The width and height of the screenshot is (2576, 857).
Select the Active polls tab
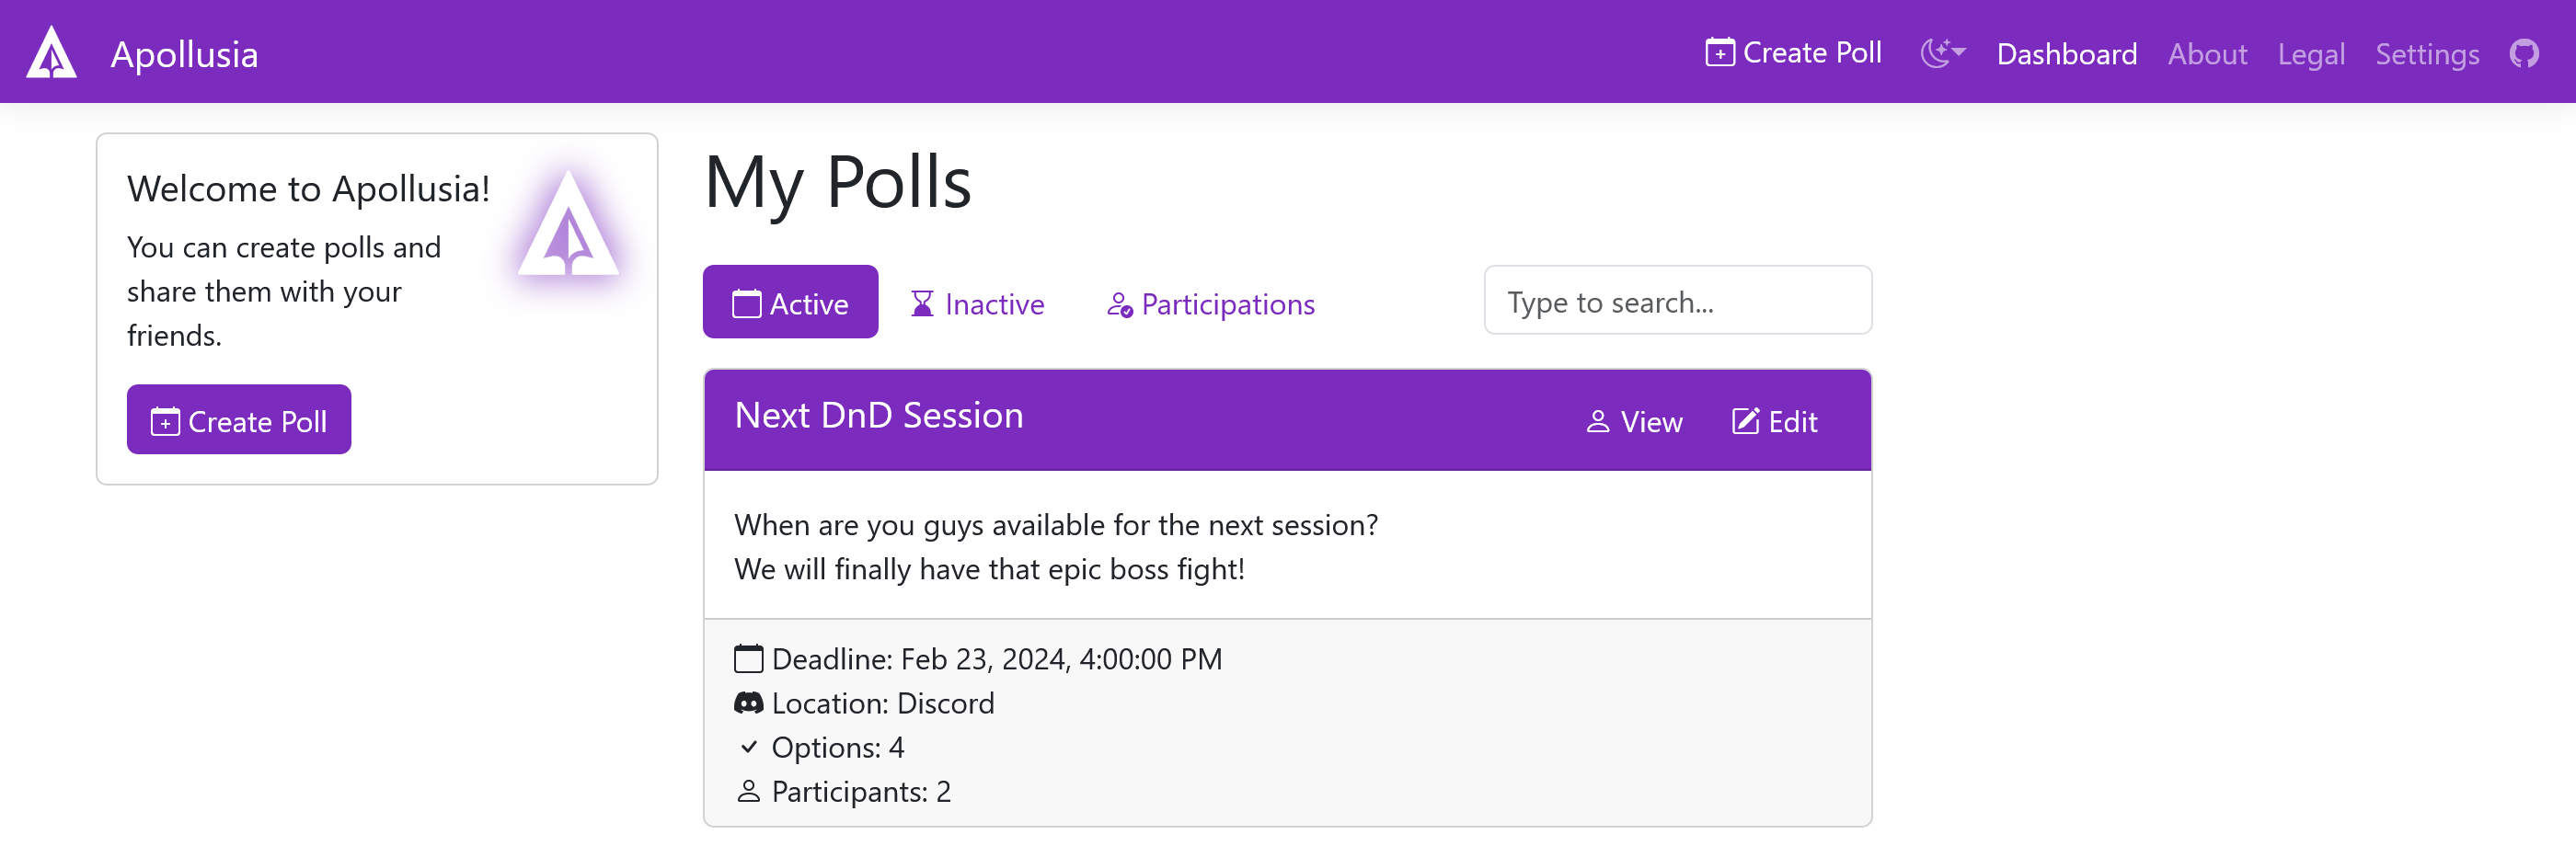(790, 303)
